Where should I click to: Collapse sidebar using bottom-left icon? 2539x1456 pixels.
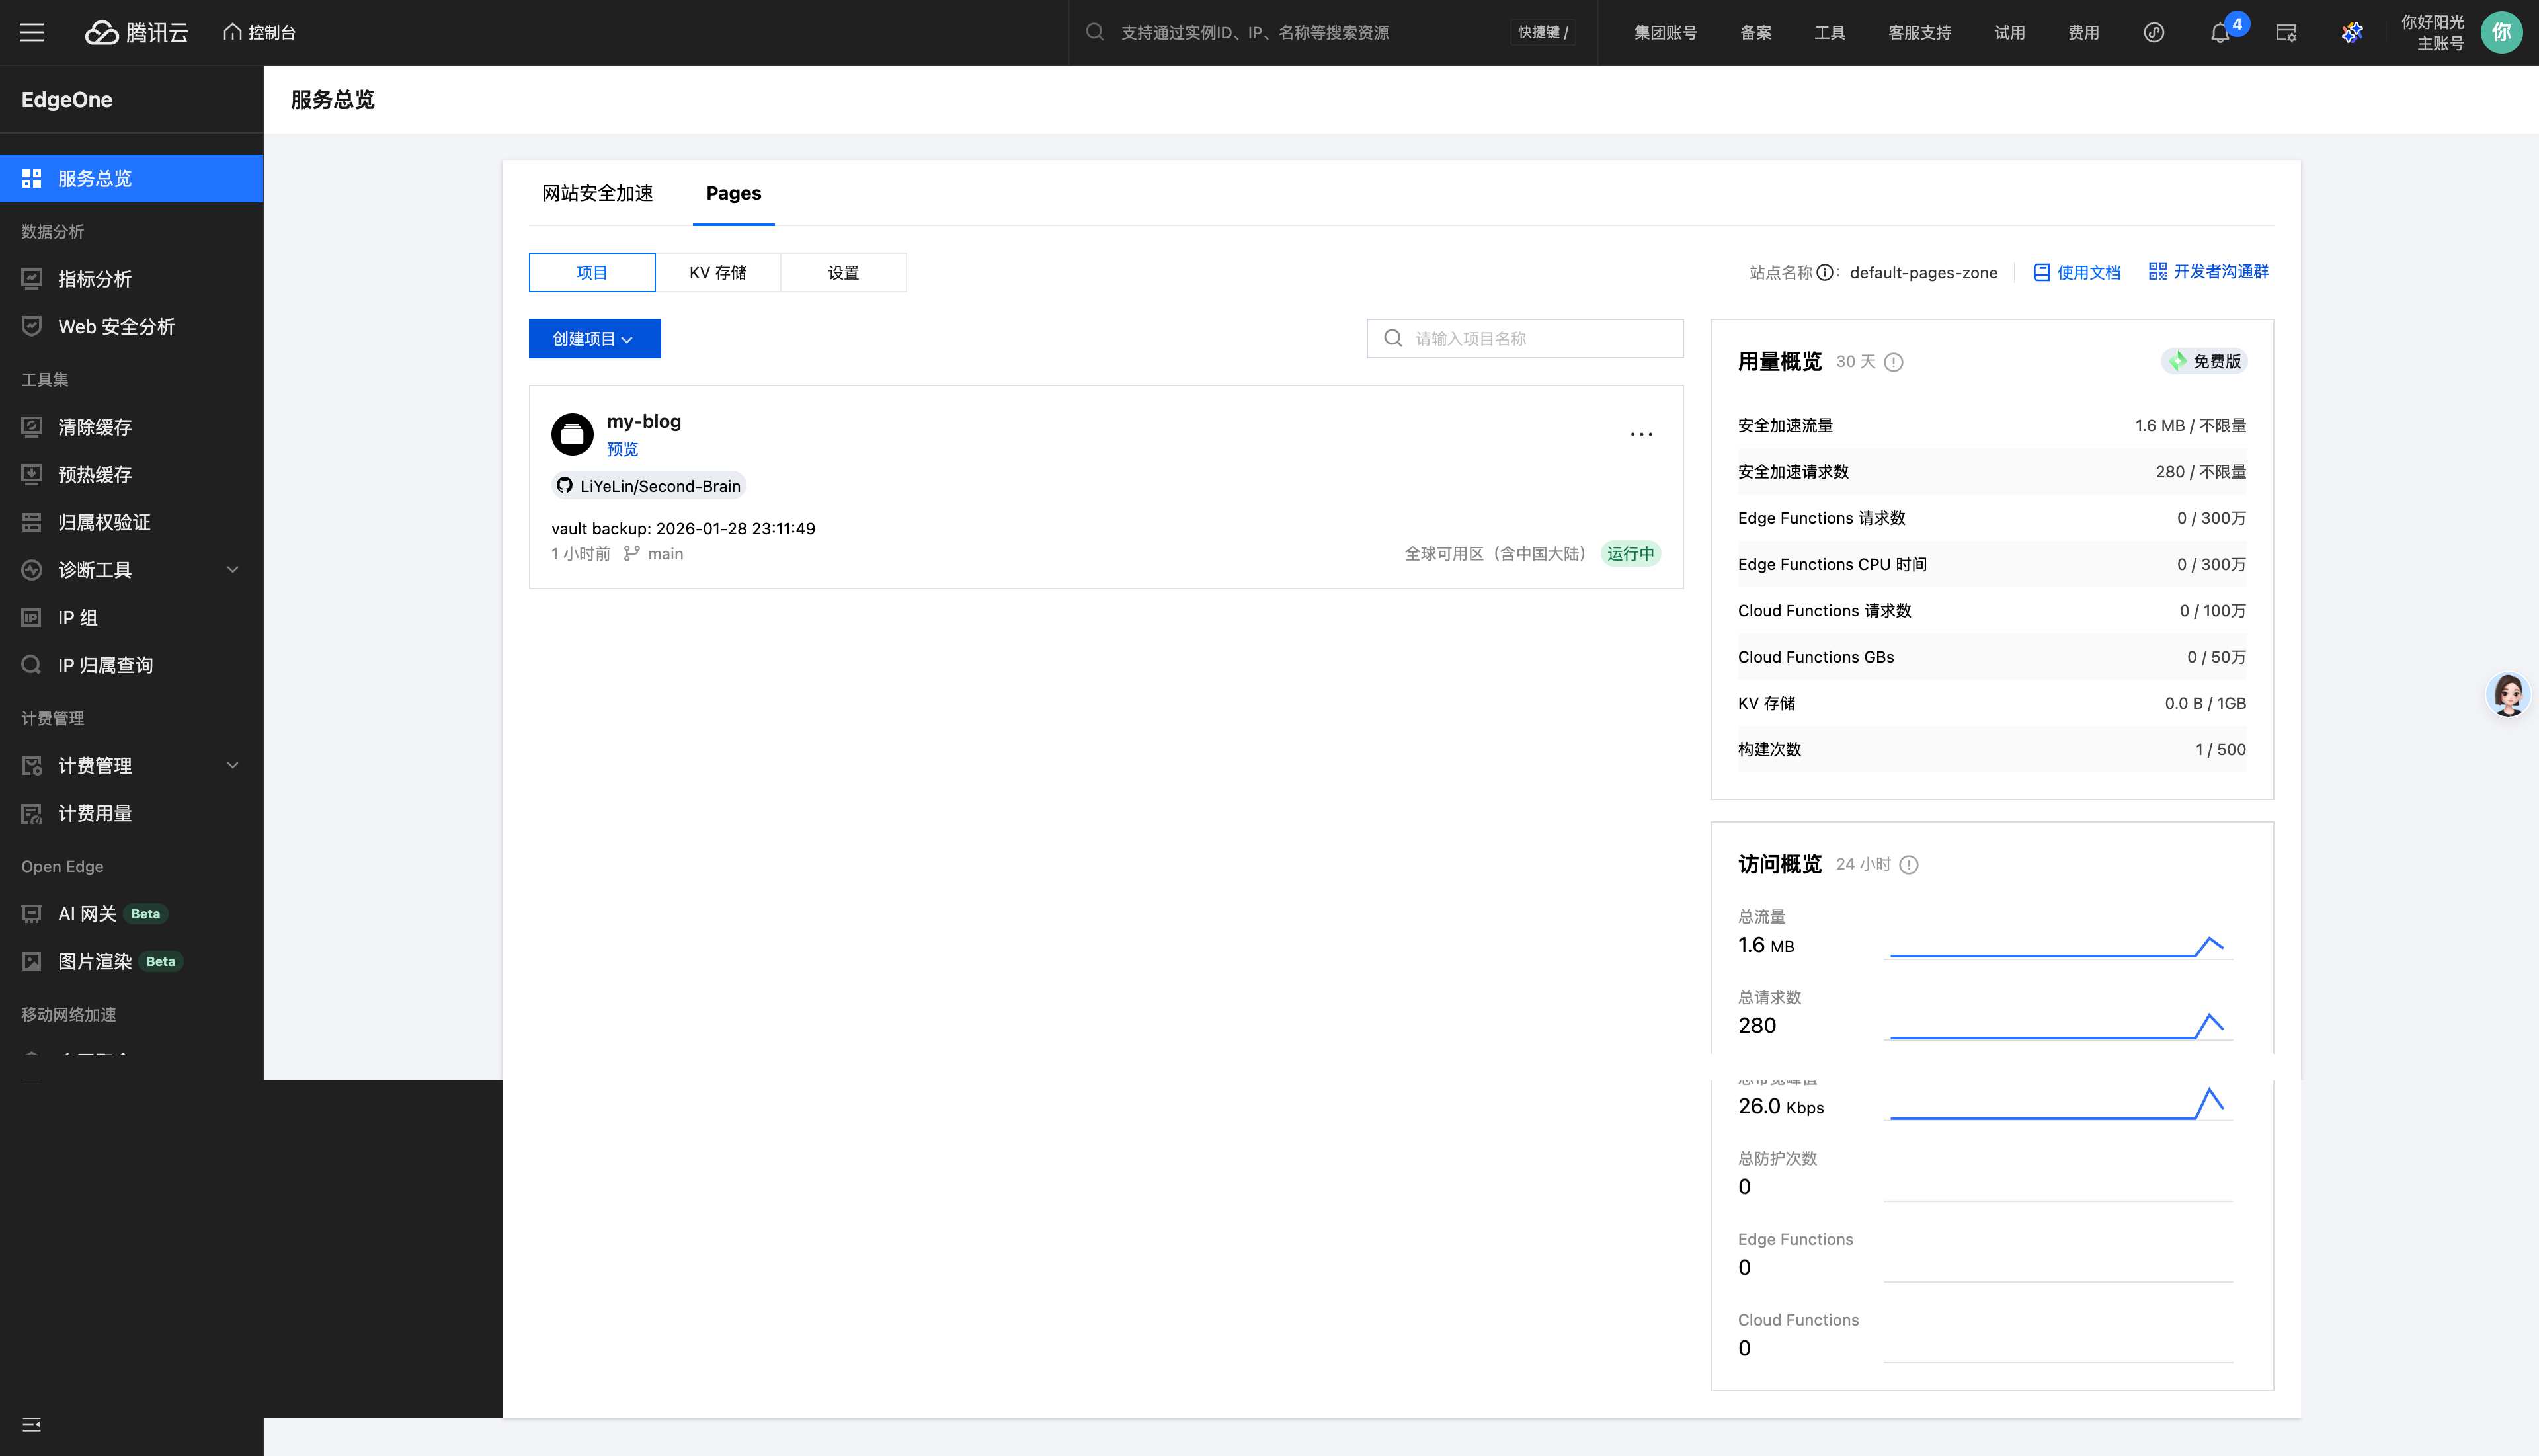[32, 1424]
